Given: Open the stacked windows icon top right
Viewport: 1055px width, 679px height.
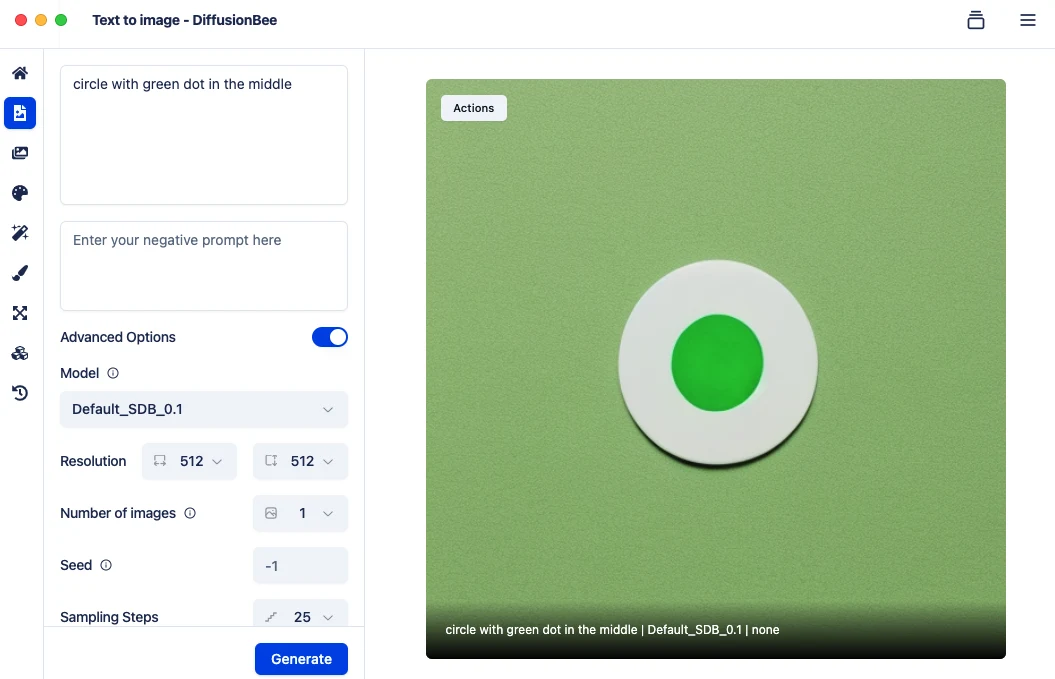Looking at the screenshot, I should tap(976, 20).
